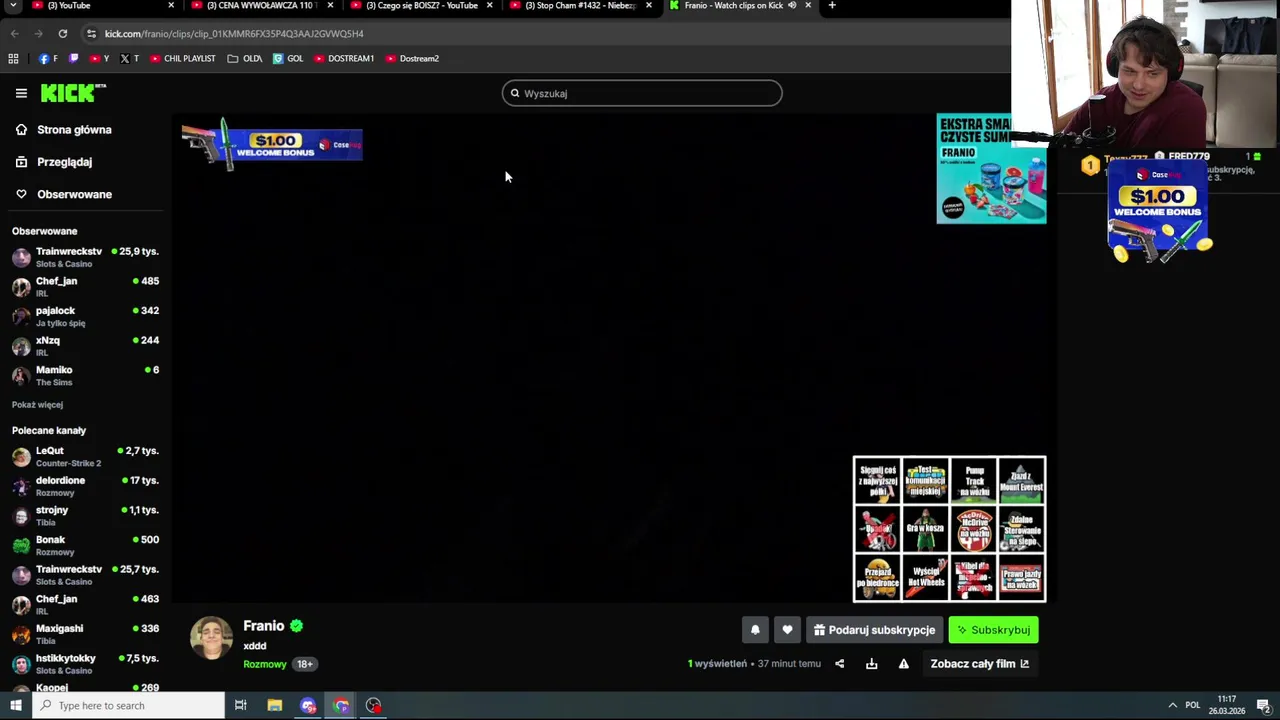
Task: Open recommended strojny channel
Action: (85, 515)
